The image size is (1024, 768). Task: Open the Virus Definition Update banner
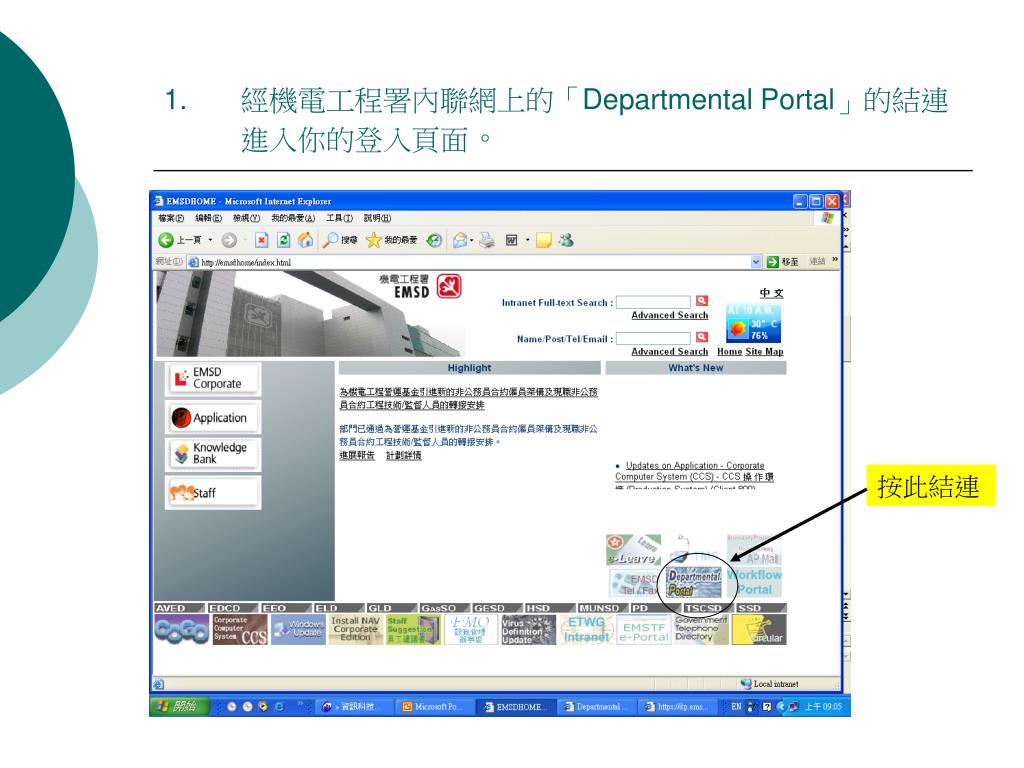[x=528, y=630]
